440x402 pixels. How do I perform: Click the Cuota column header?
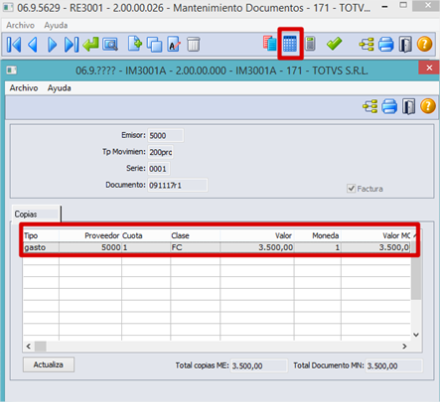pos(146,236)
